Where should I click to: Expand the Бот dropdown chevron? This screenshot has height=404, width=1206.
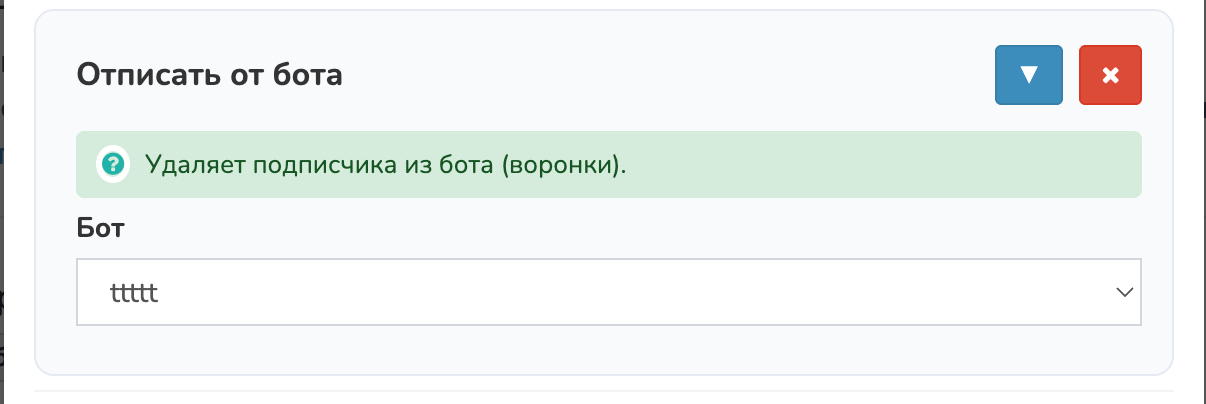(1125, 292)
